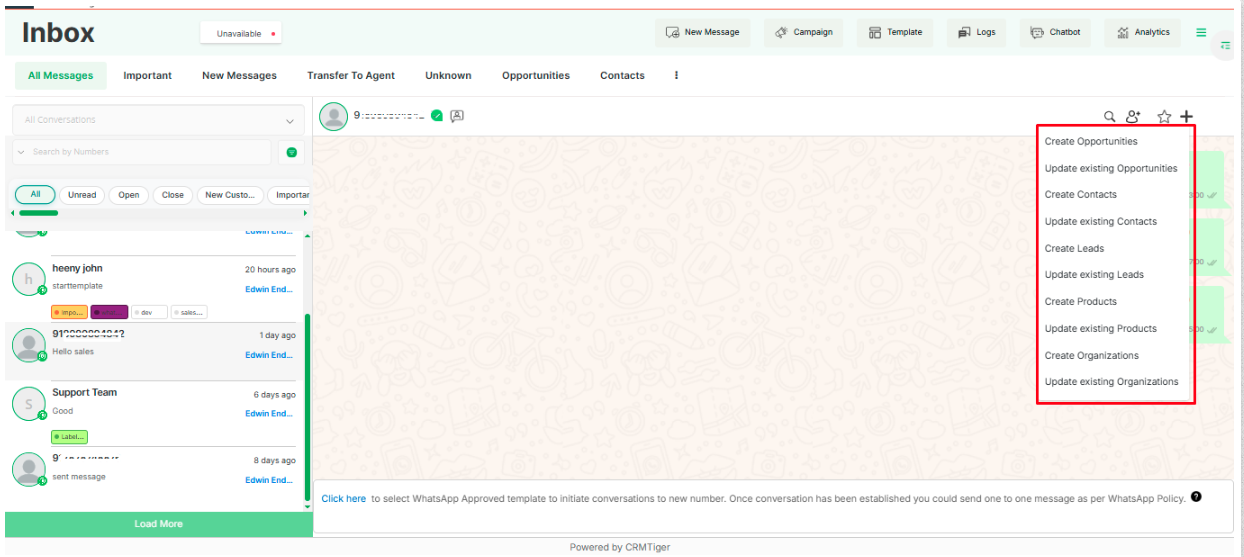Open the New Message composer
This screenshot has height=557, width=1244.
coord(703,32)
